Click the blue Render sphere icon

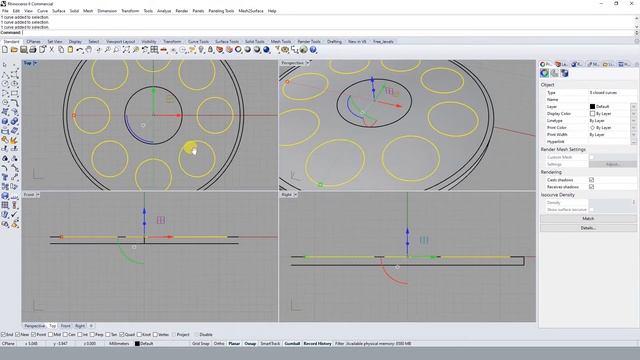pos(267,50)
